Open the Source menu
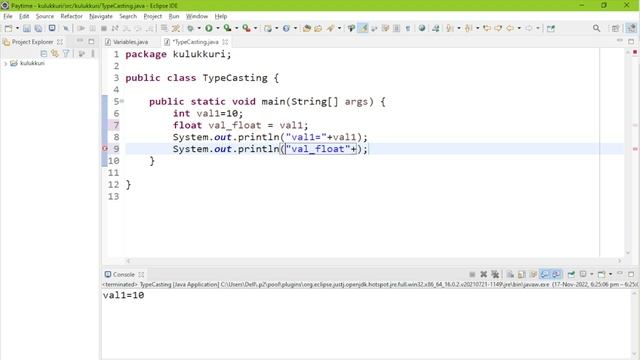The height and width of the screenshot is (360, 640). 44,16
